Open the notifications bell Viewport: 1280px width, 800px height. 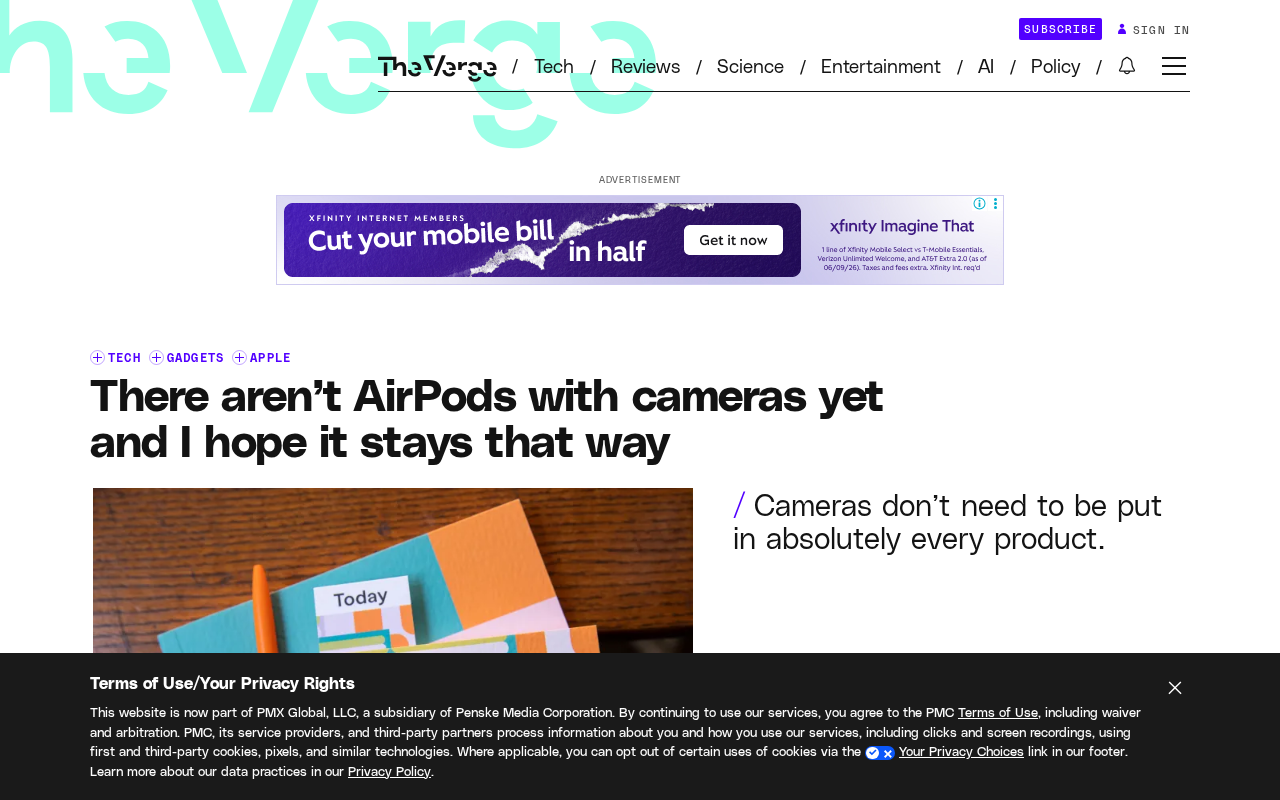coord(1127,66)
